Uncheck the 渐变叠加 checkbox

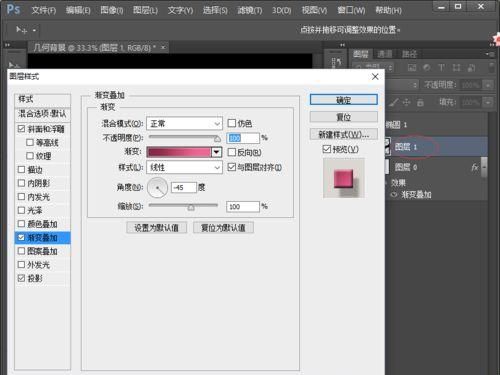click(21, 237)
